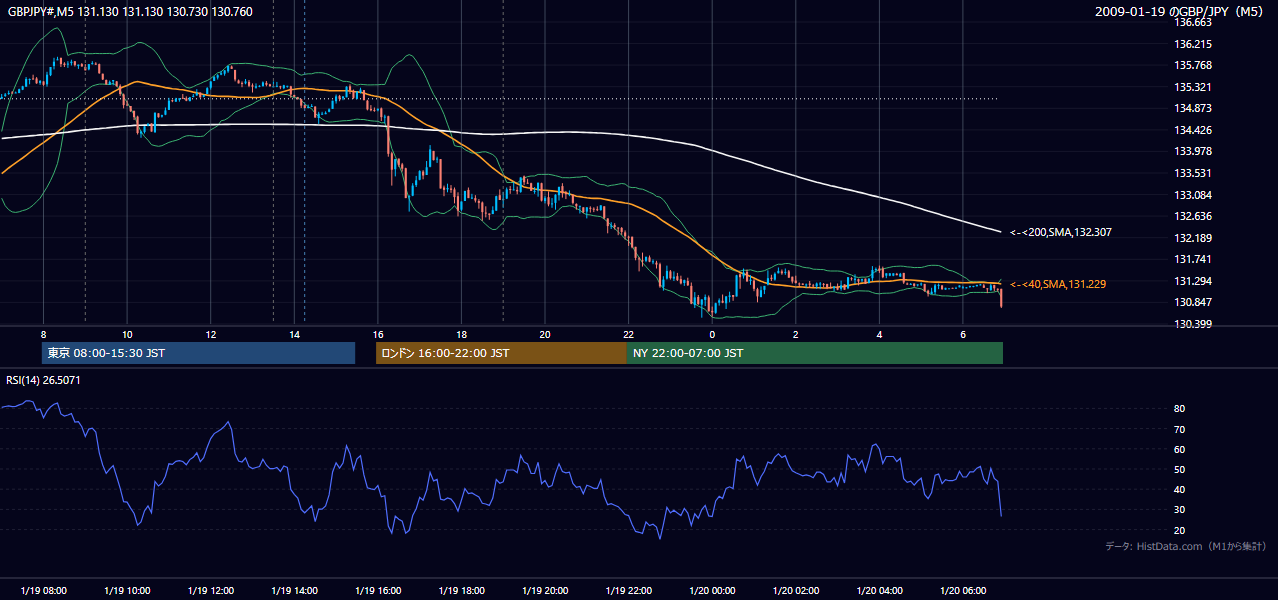
Task: Click price axis value 136.215
Action: pyautogui.click(x=1192, y=44)
